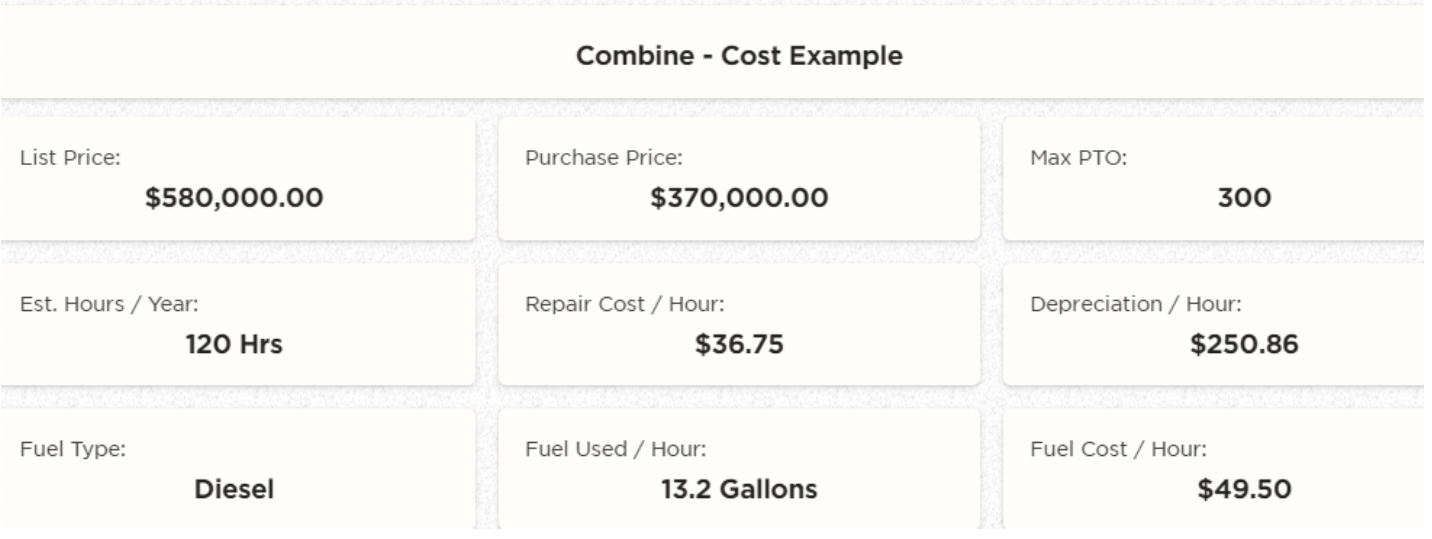1432x539 pixels.
Task: Select the Depreciation / Hour label
Action: click(x=1136, y=304)
